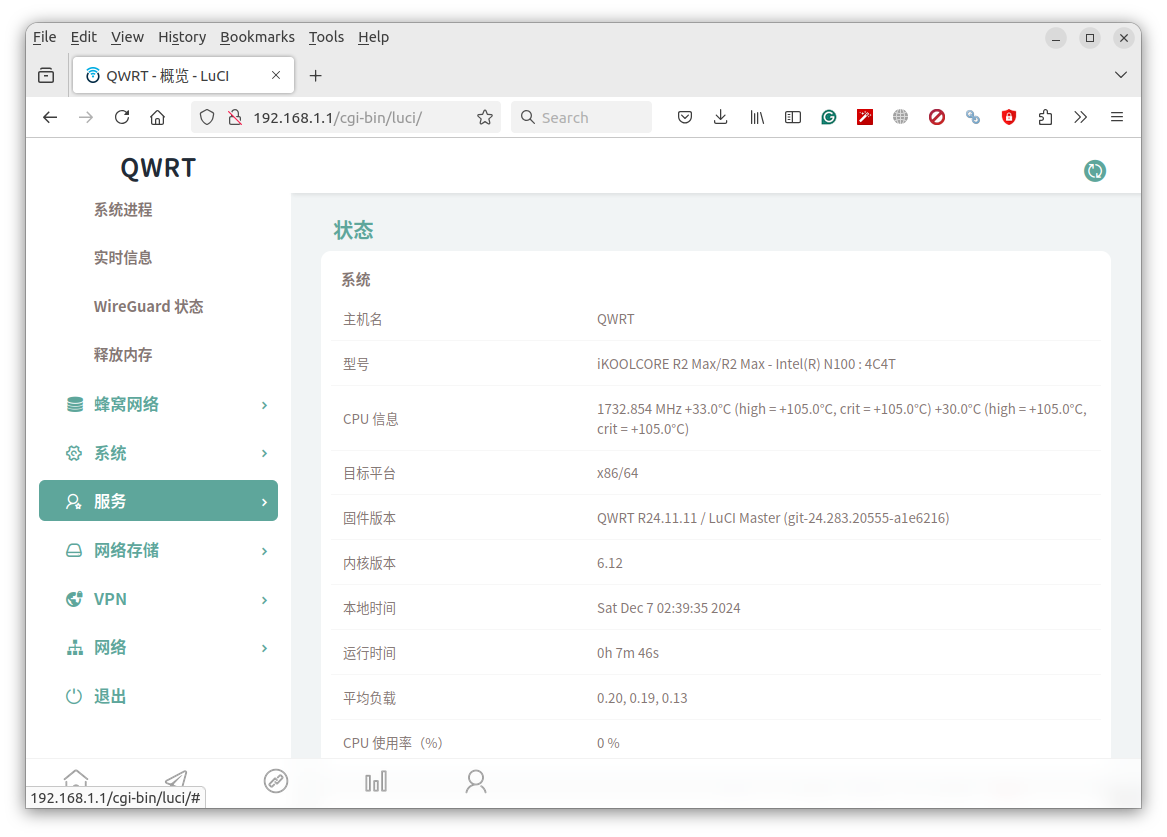Select the QWRT - 概览 - LuCI tab
1167x837 pixels.
click(183, 76)
